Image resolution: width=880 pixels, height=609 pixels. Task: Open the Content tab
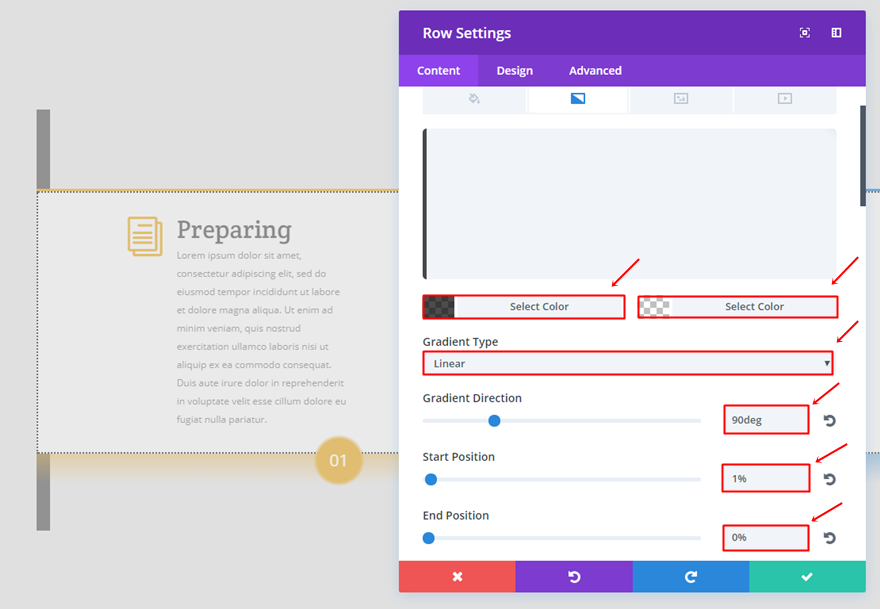click(438, 71)
